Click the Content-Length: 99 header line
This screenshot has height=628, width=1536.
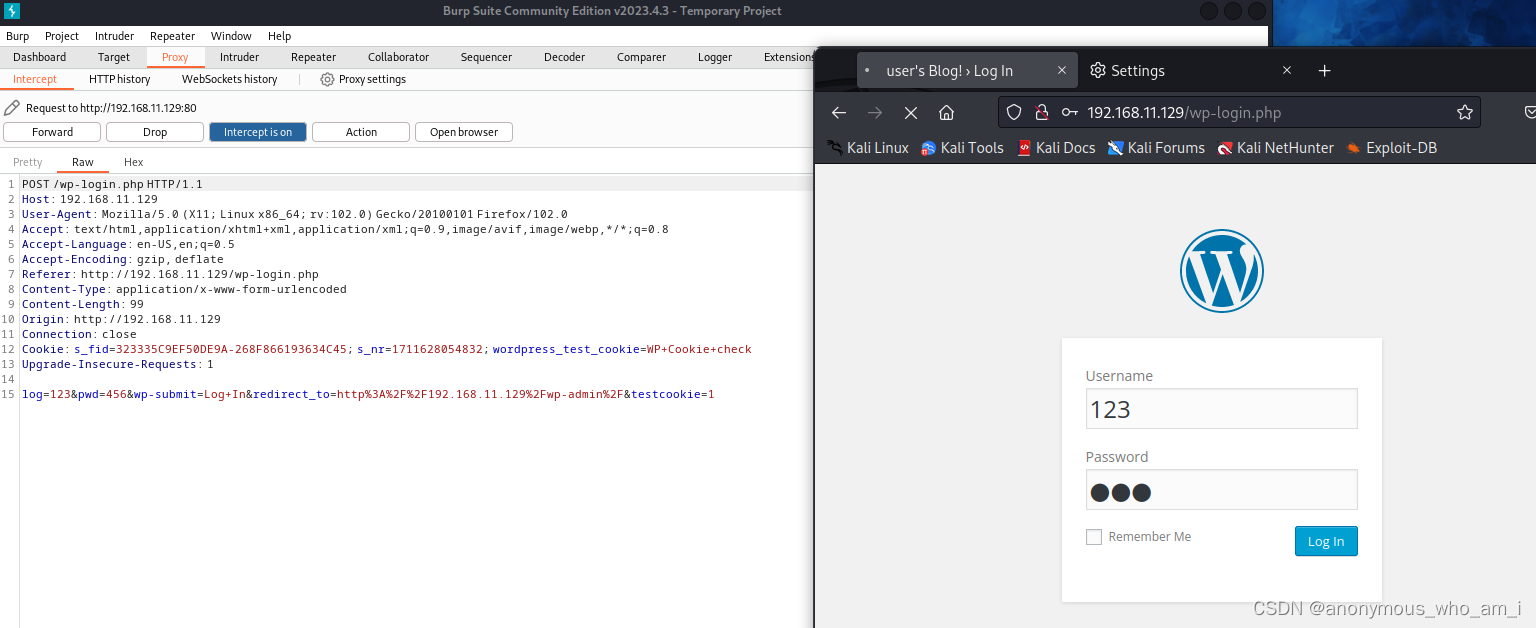(83, 304)
